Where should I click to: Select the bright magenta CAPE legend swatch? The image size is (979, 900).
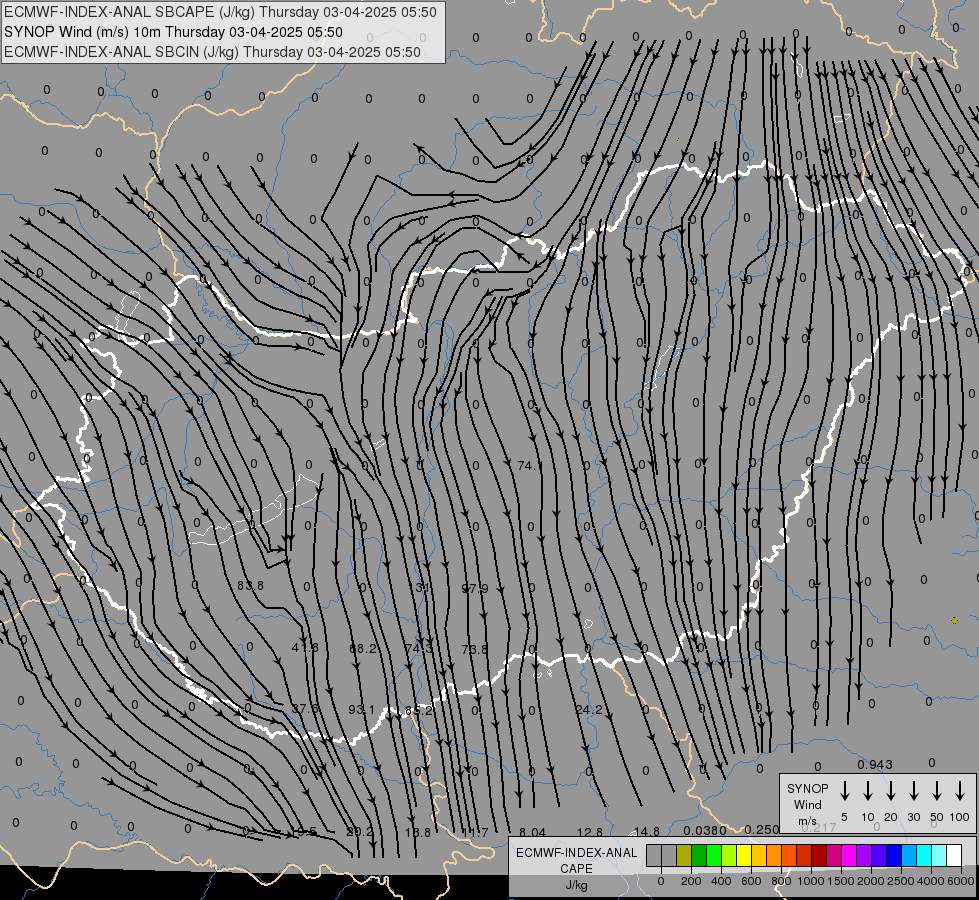tap(849, 856)
